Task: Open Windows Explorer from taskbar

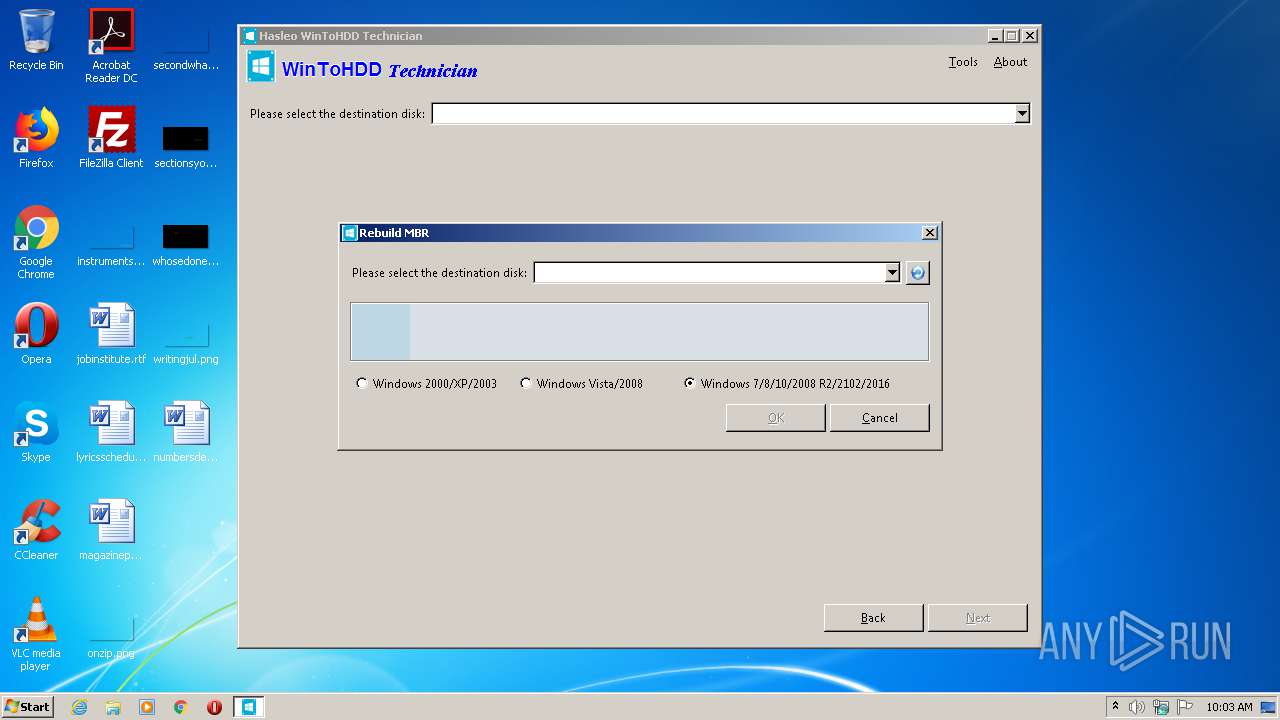Action: pos(113,707)
